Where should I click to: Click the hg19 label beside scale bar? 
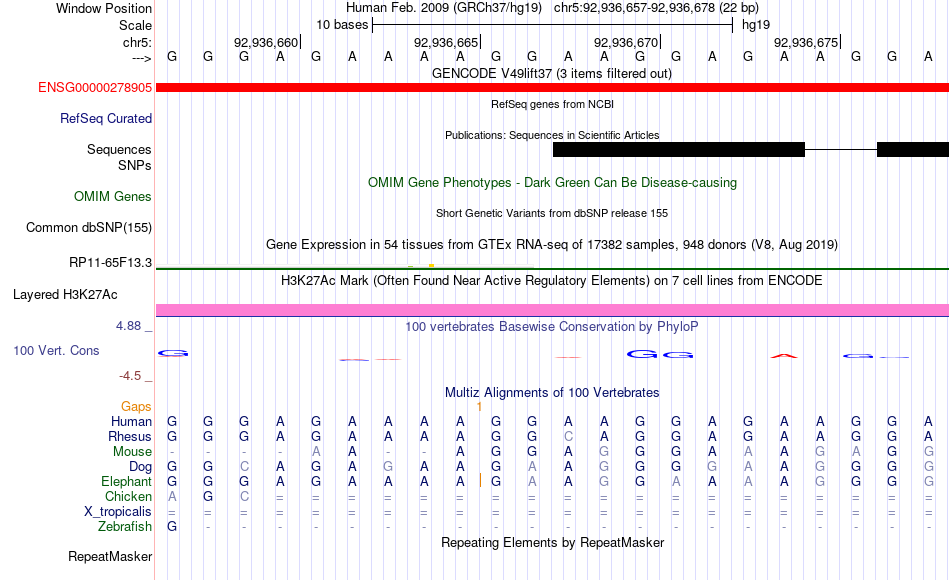pos(756,25)
